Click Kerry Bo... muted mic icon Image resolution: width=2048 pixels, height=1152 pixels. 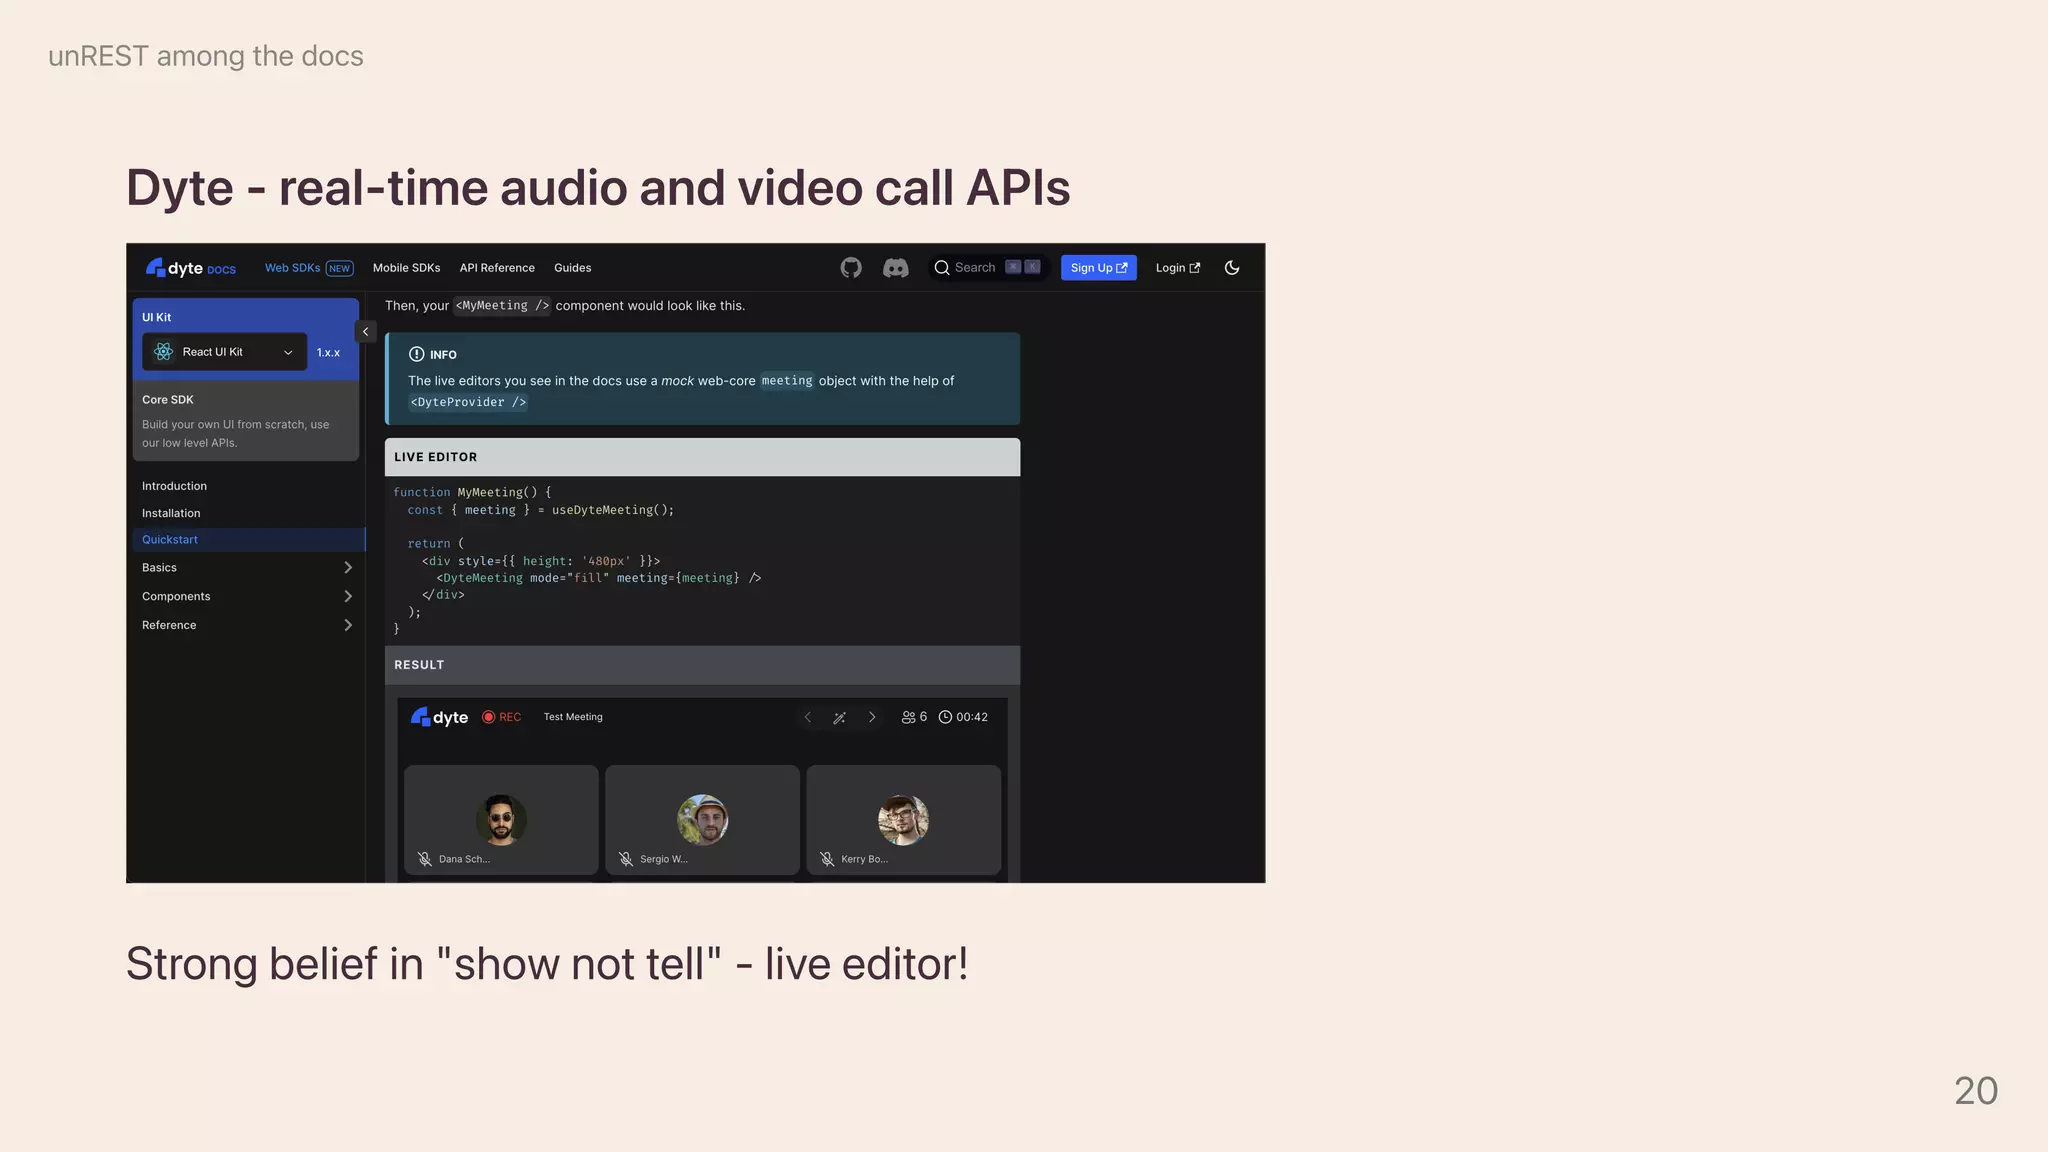click(827, 859)
